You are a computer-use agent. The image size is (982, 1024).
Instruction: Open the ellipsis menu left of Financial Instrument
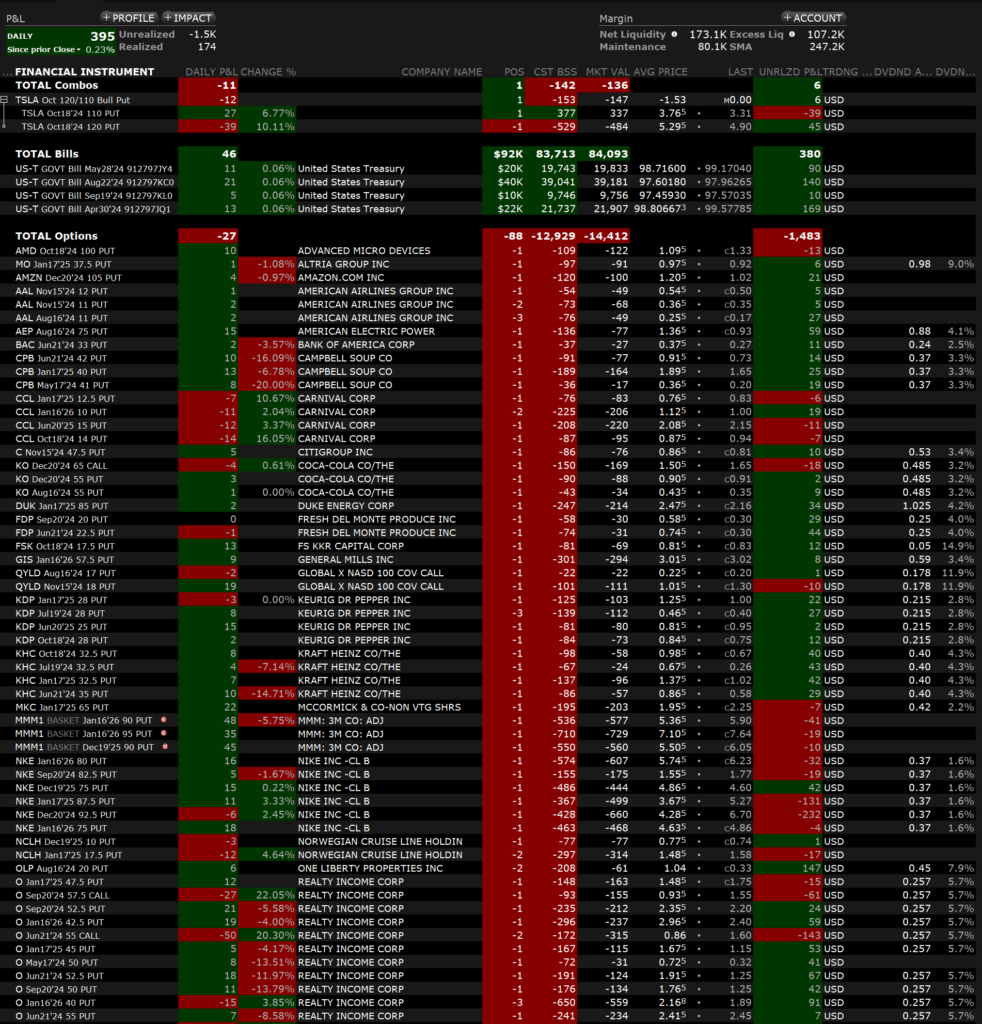coord(7,72)
